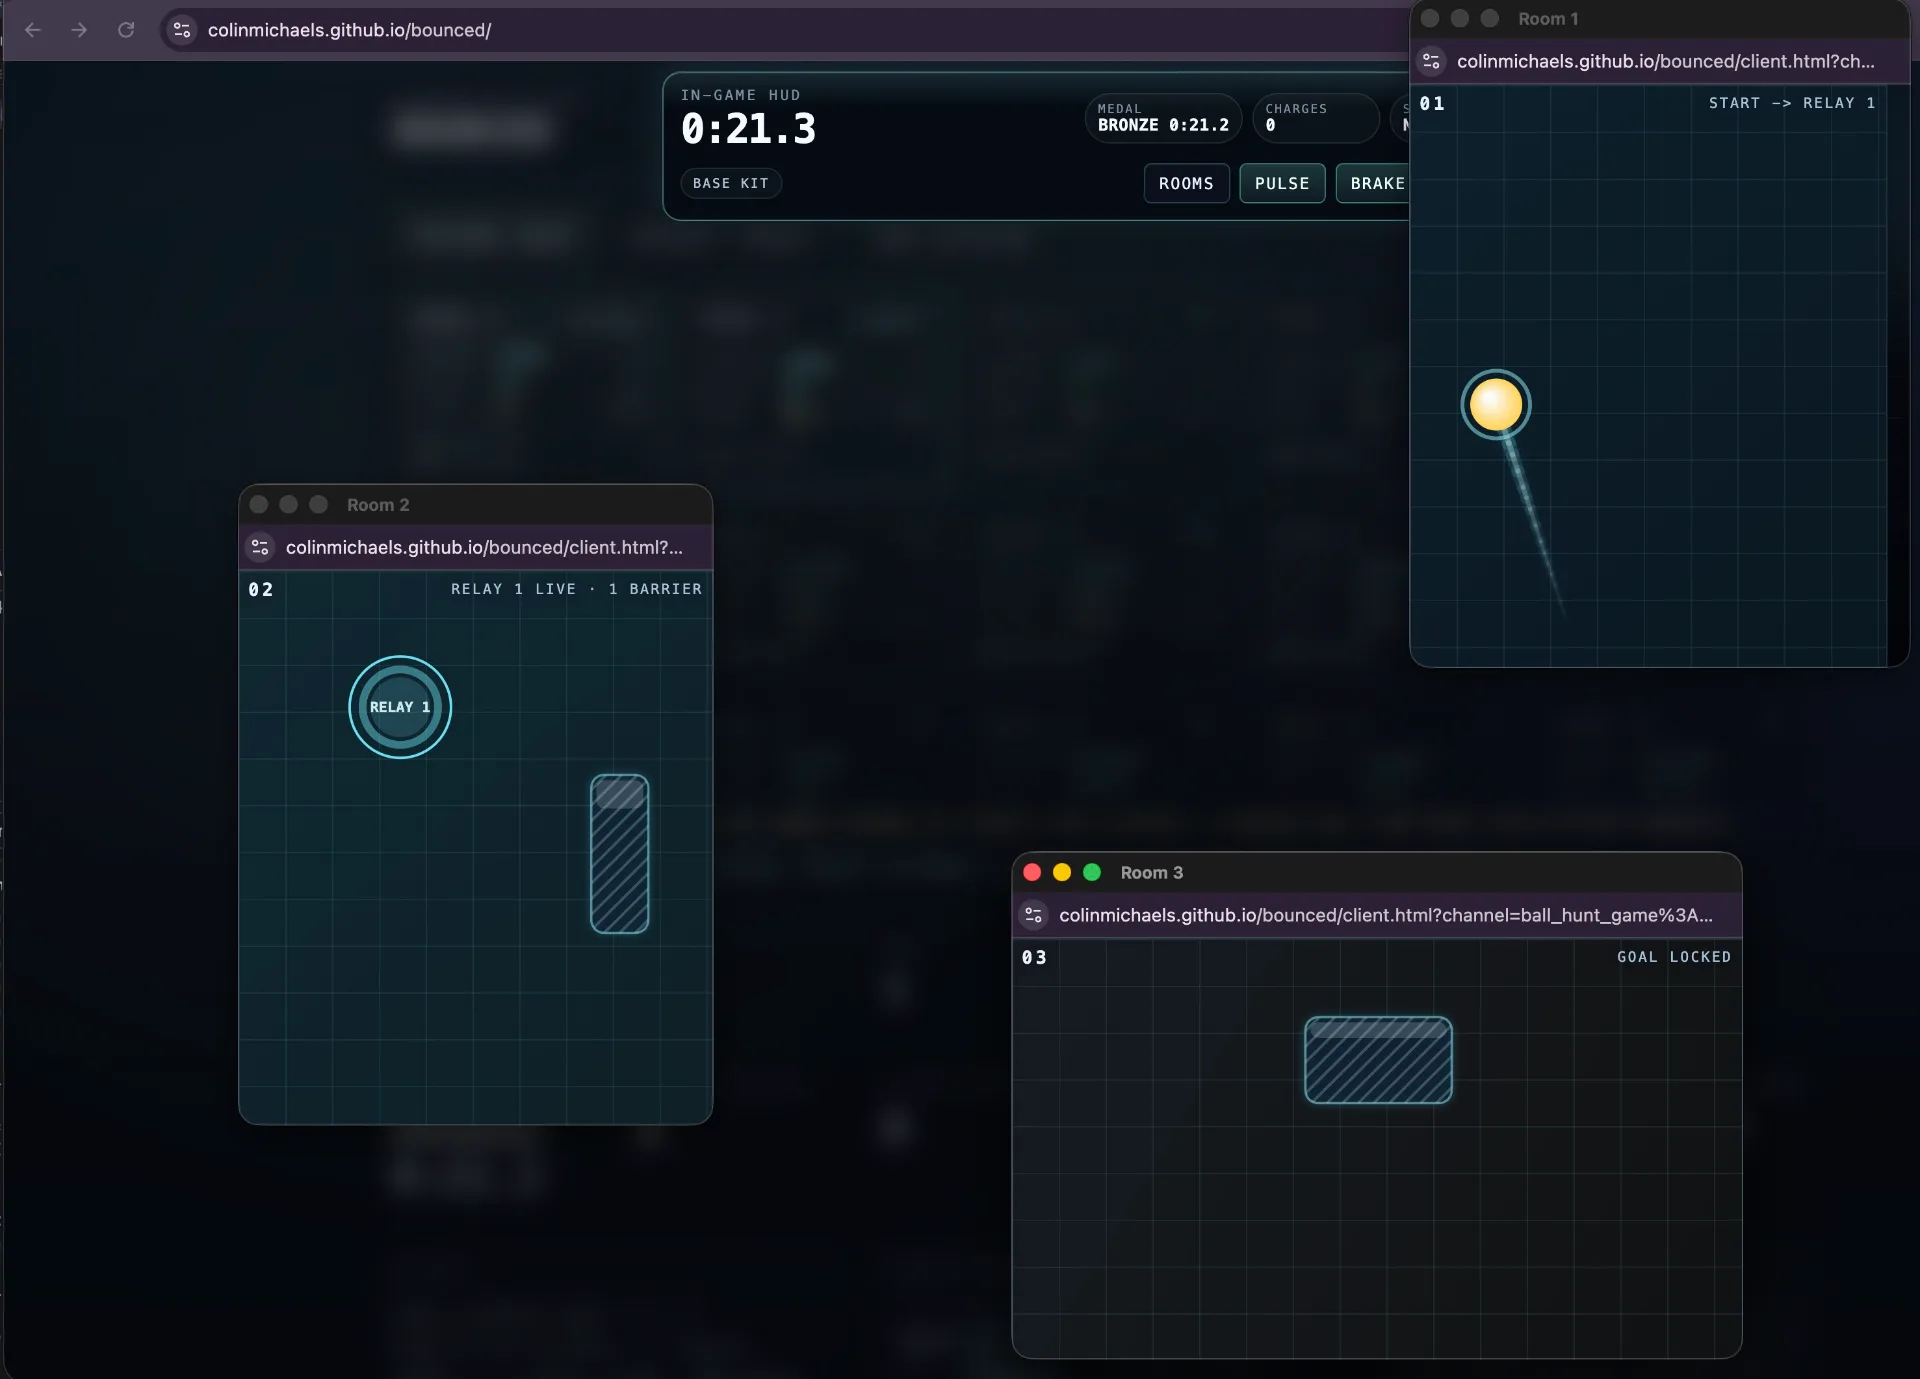Open site info icon in main address bar
This screenshot has height=1379, width=1920.
[x=182, y=30]
